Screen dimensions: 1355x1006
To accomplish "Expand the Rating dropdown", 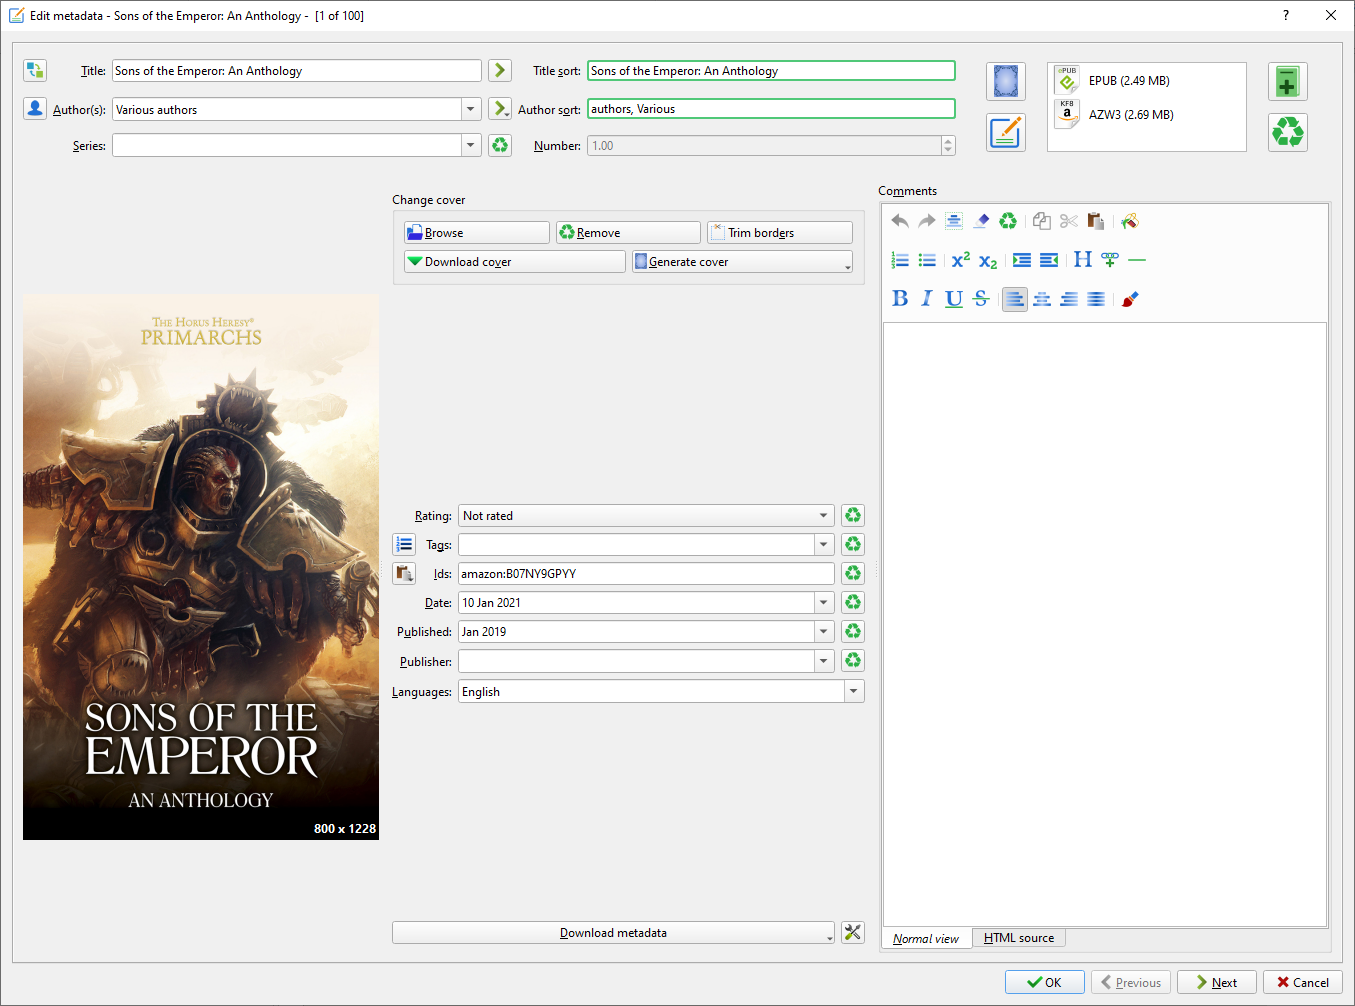I will click(x=823, y=516).
